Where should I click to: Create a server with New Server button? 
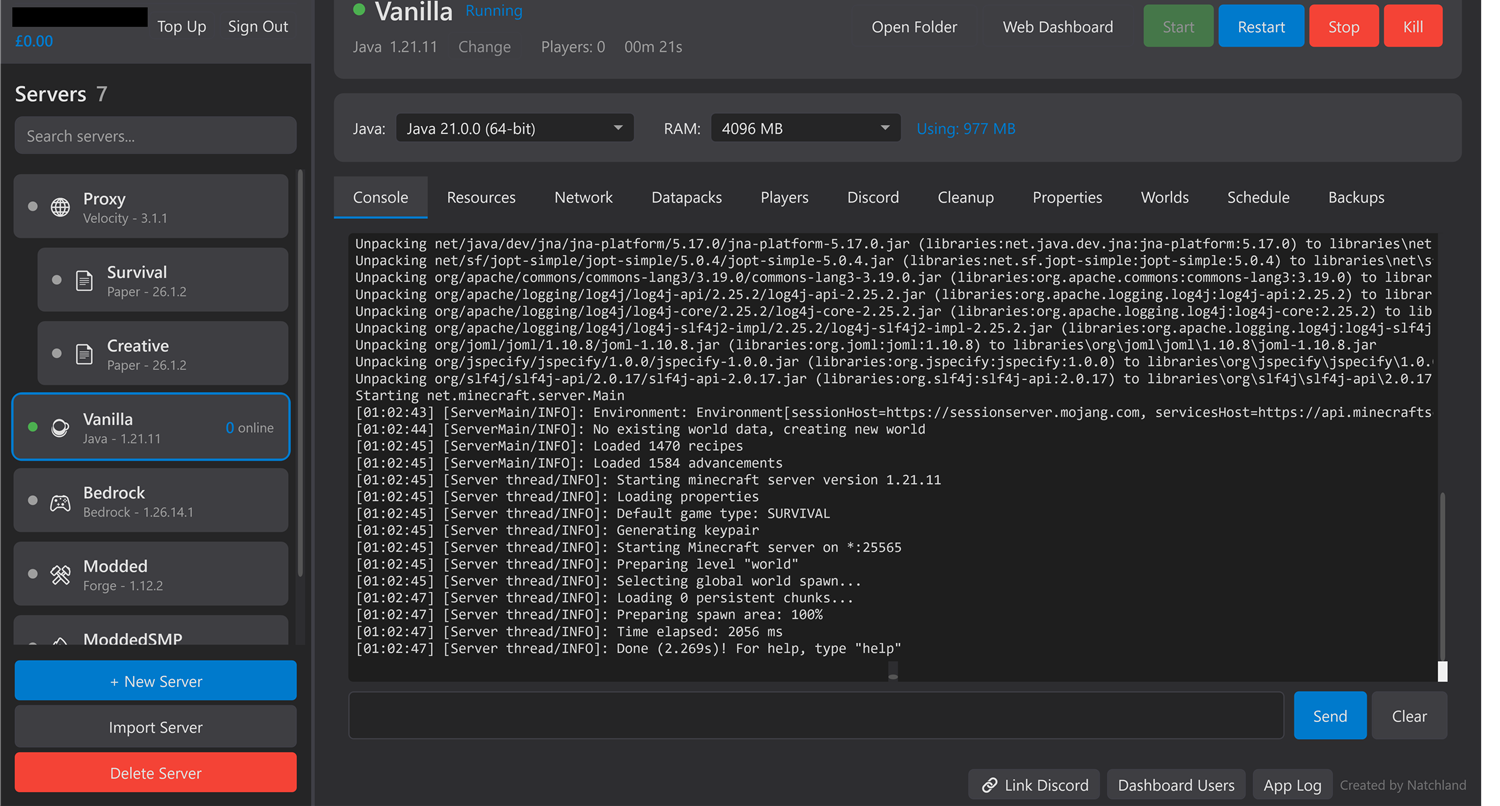coord(155,681)
